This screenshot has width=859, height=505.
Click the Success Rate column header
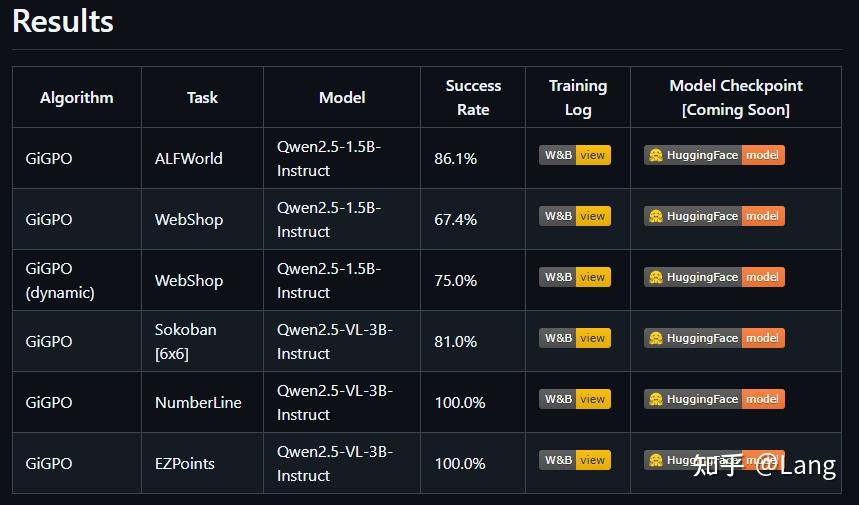tap(473, 97)
